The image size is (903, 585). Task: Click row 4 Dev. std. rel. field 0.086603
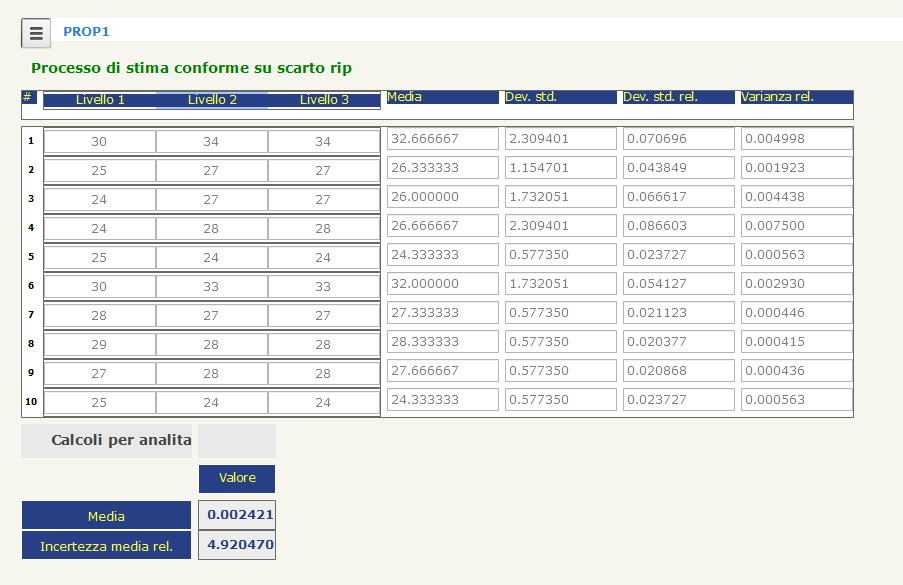click(678, 226)
